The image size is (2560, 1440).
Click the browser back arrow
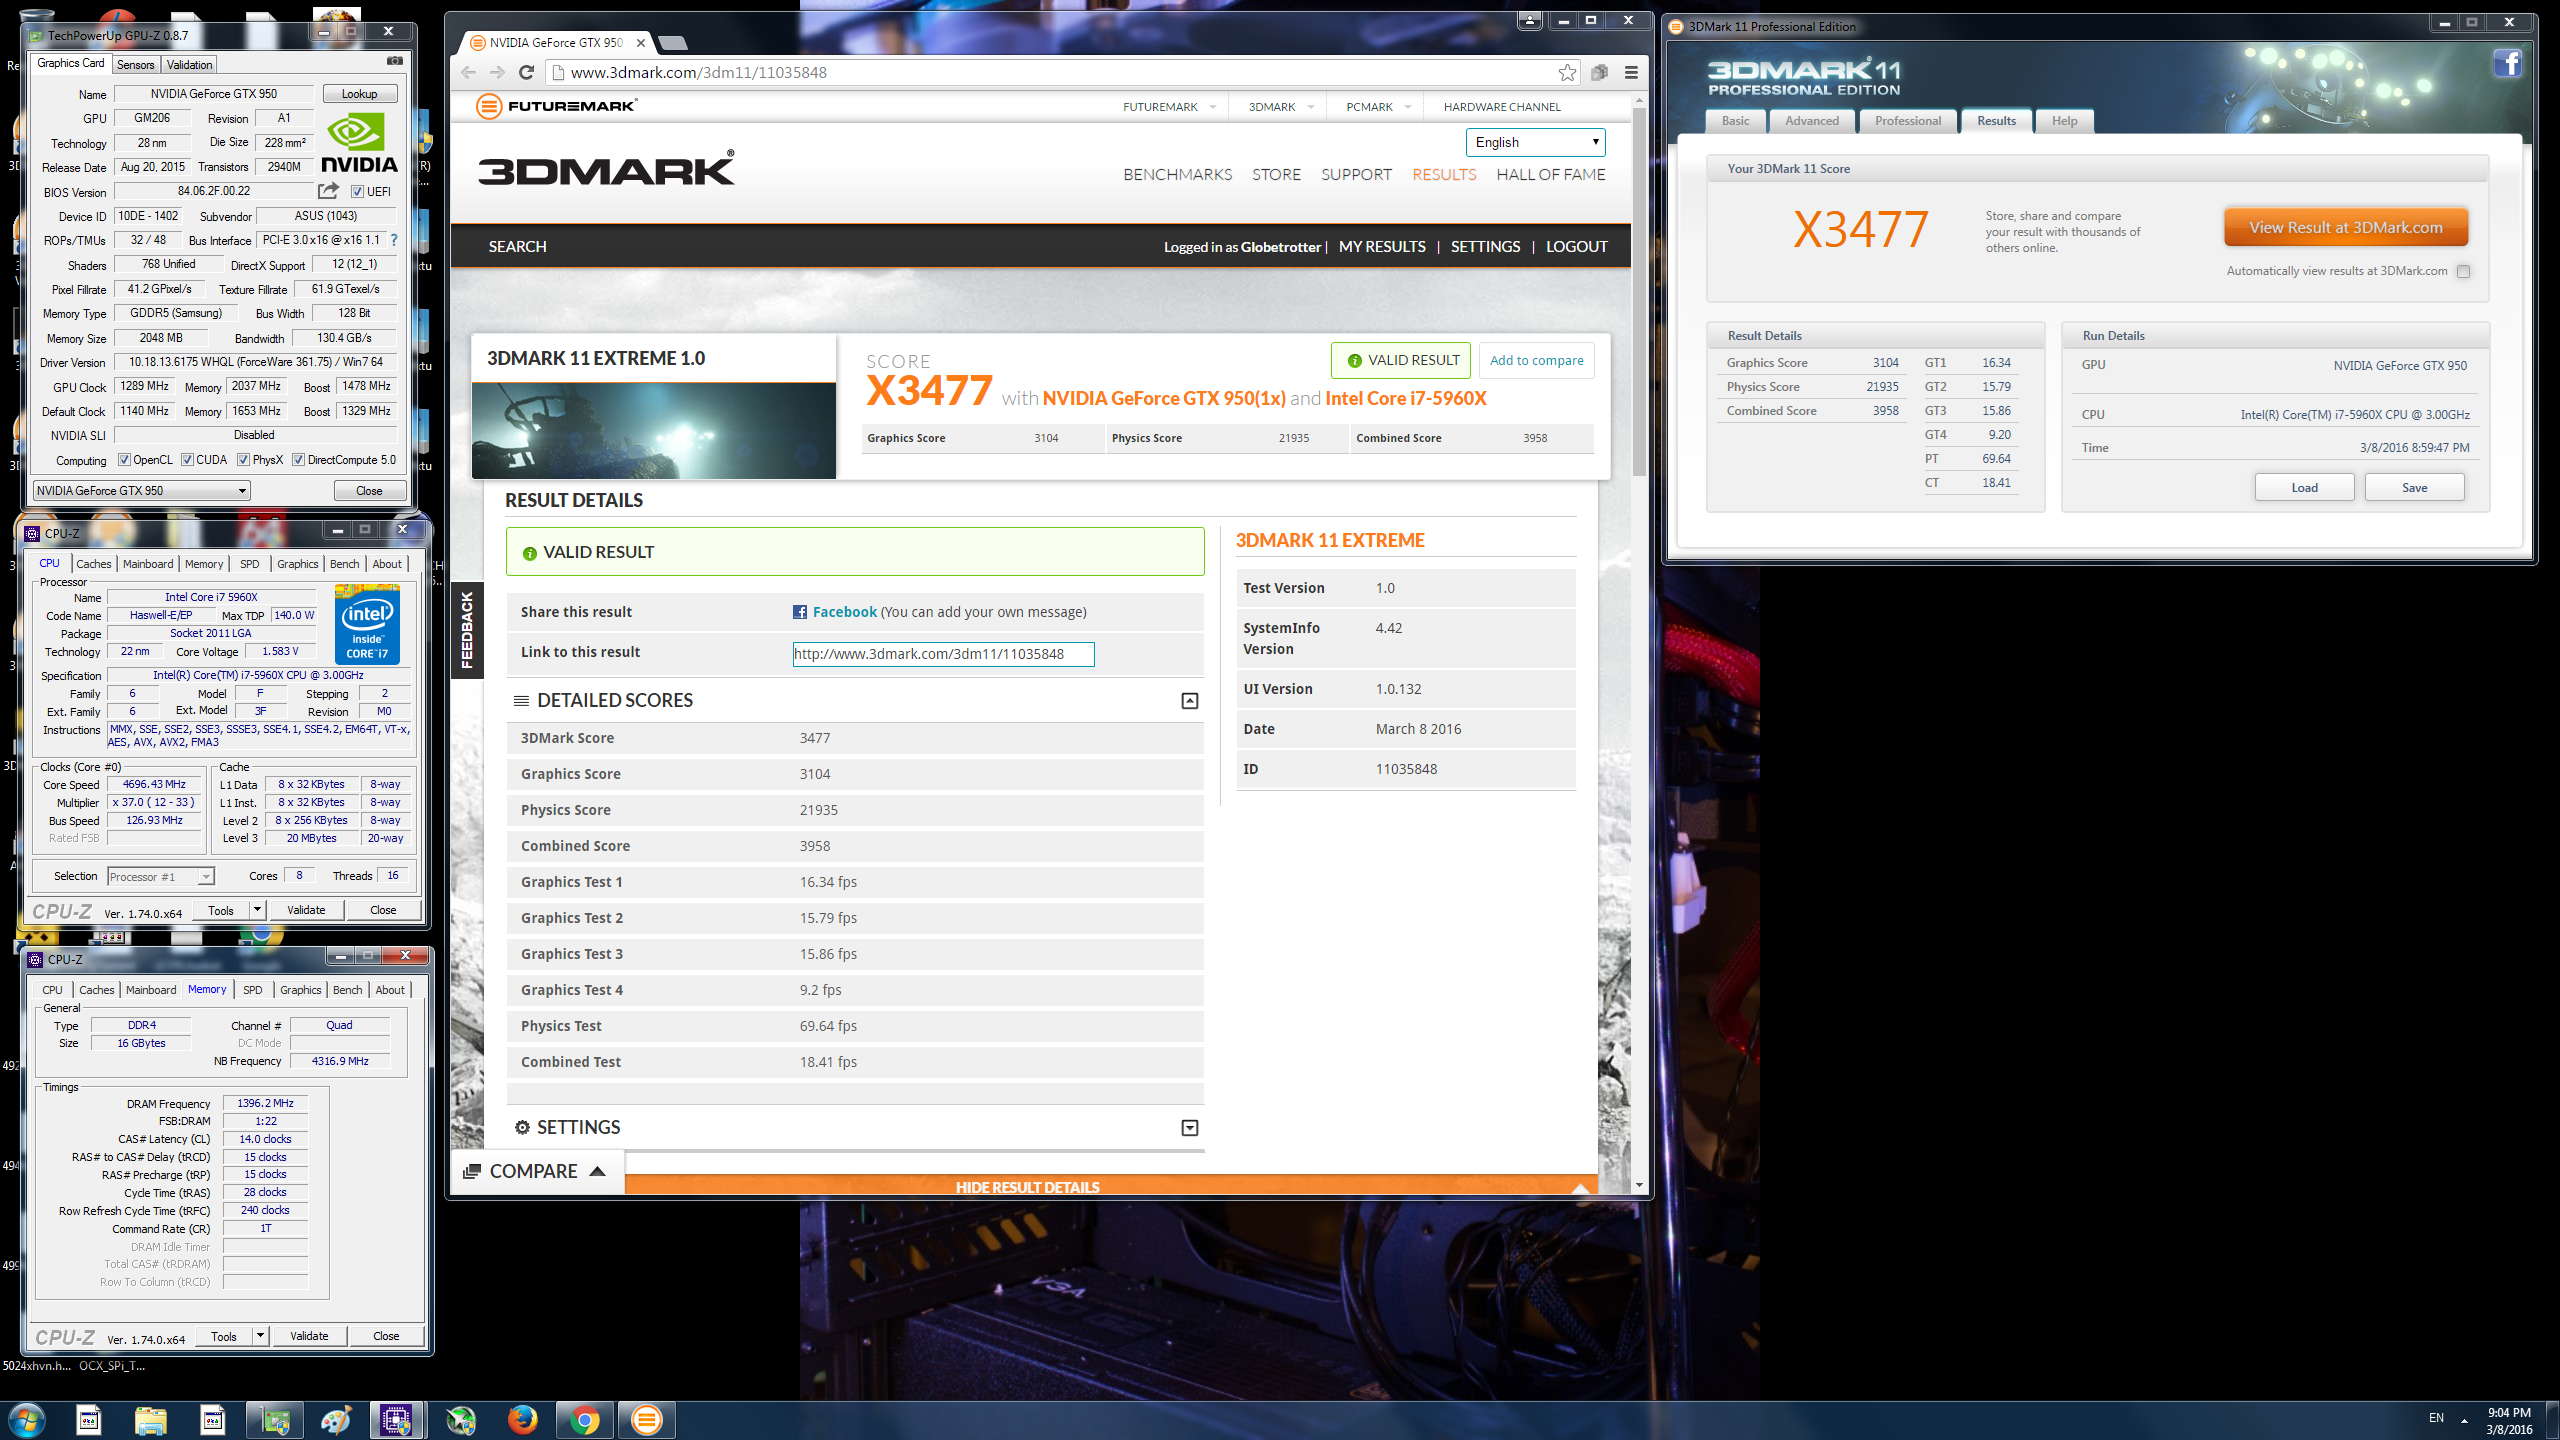469,72
